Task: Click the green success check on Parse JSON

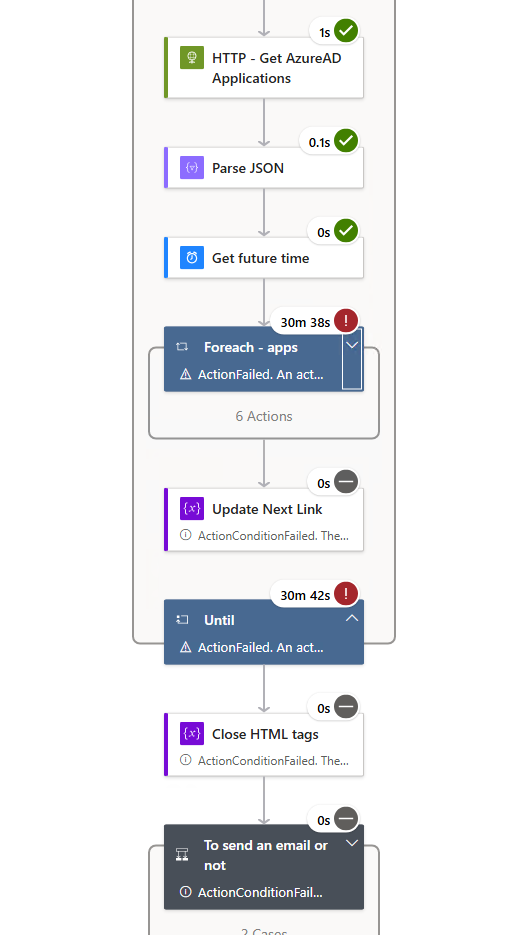Action: click(346, 141)
